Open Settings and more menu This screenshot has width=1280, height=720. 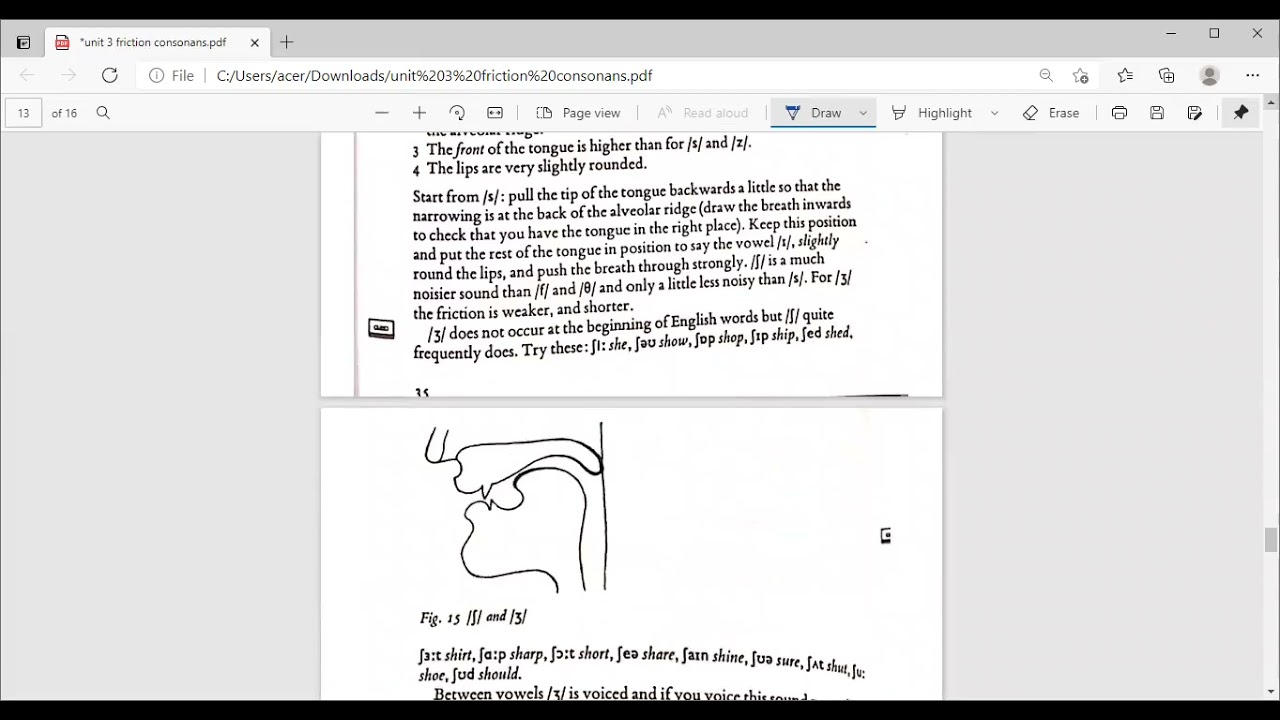[1253, 75]
